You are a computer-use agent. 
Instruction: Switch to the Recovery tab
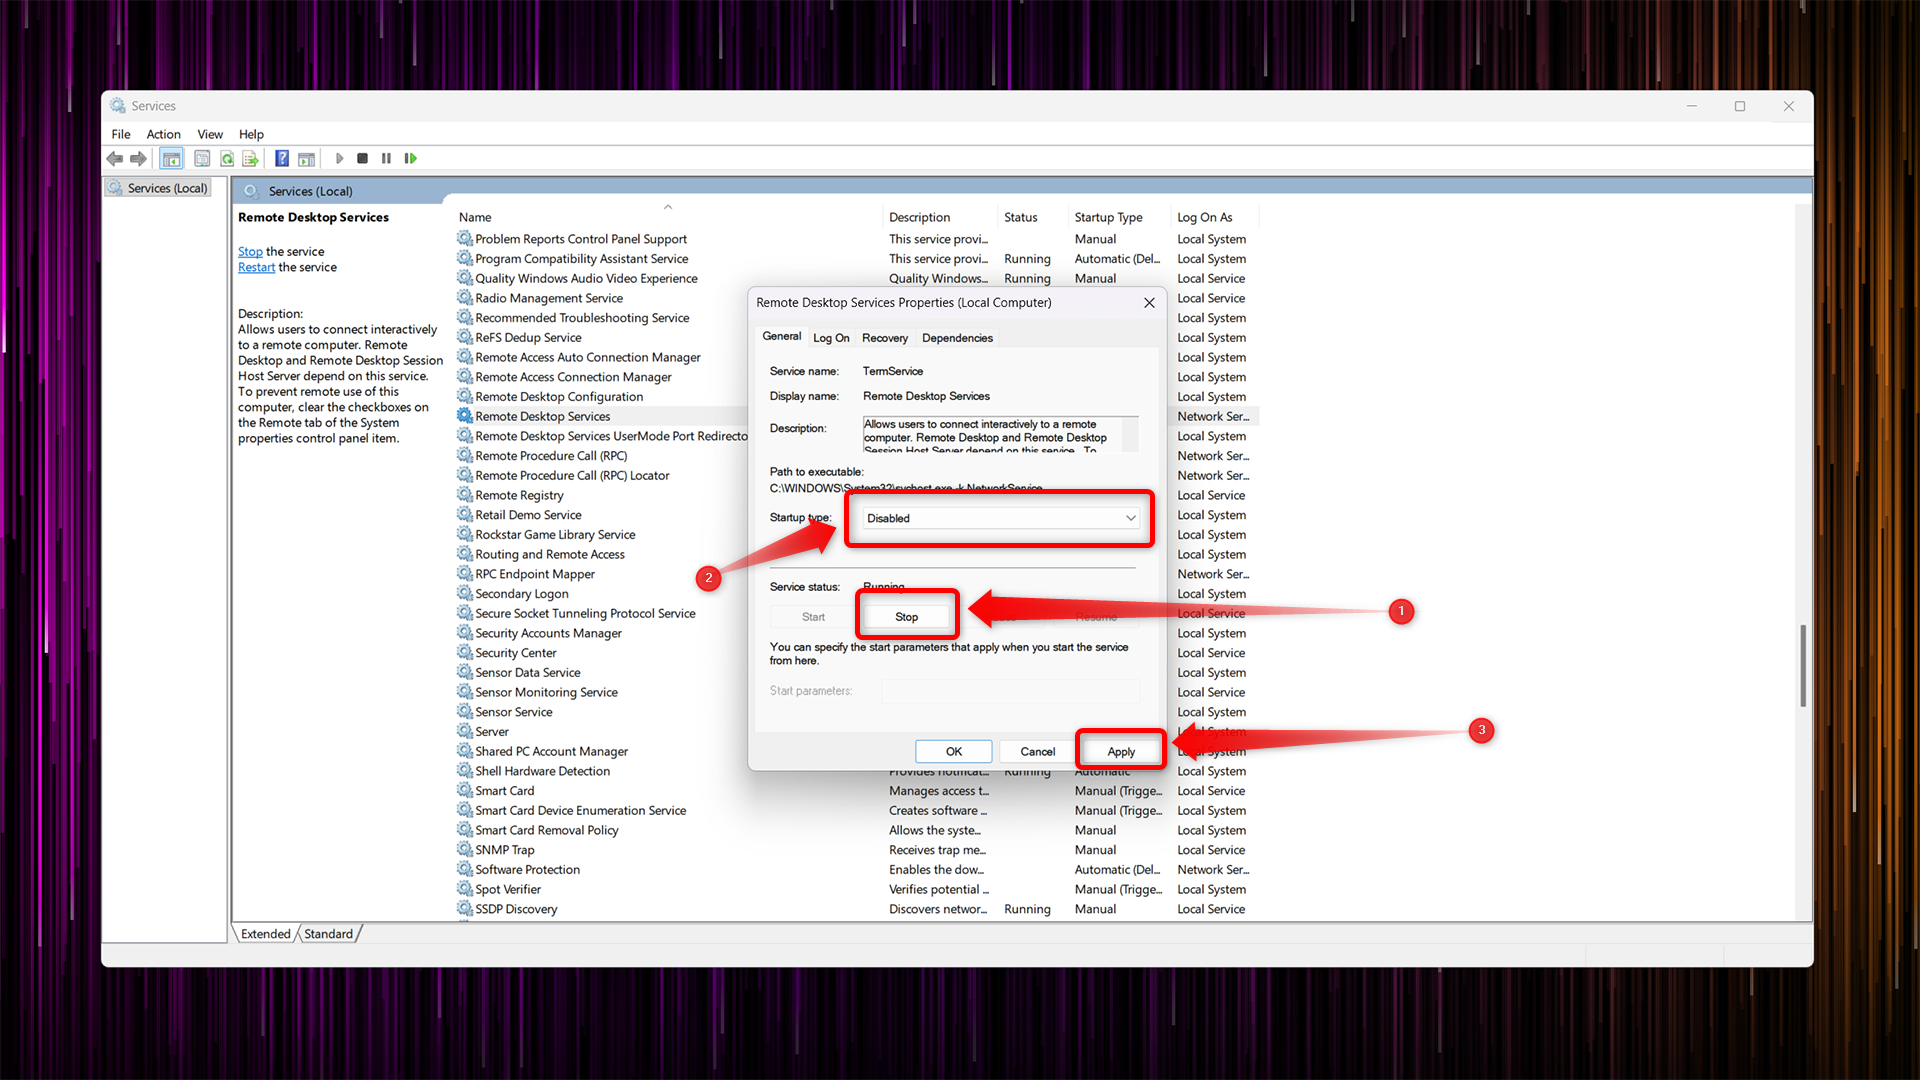pos(885,338)
